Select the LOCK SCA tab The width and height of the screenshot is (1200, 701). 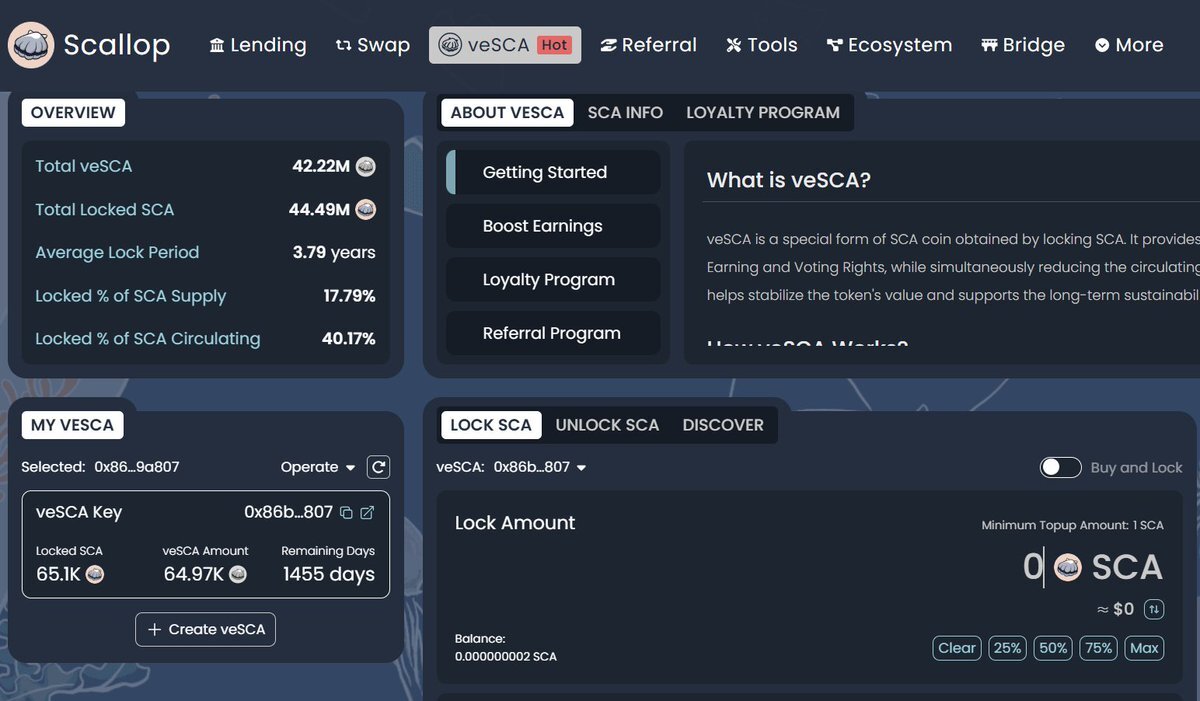[491, 425]
